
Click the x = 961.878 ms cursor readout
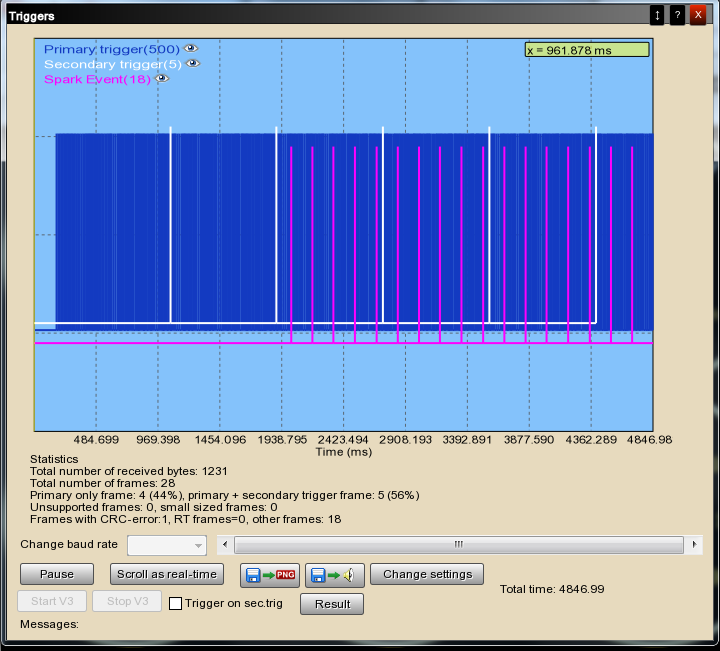coord(587,50)
